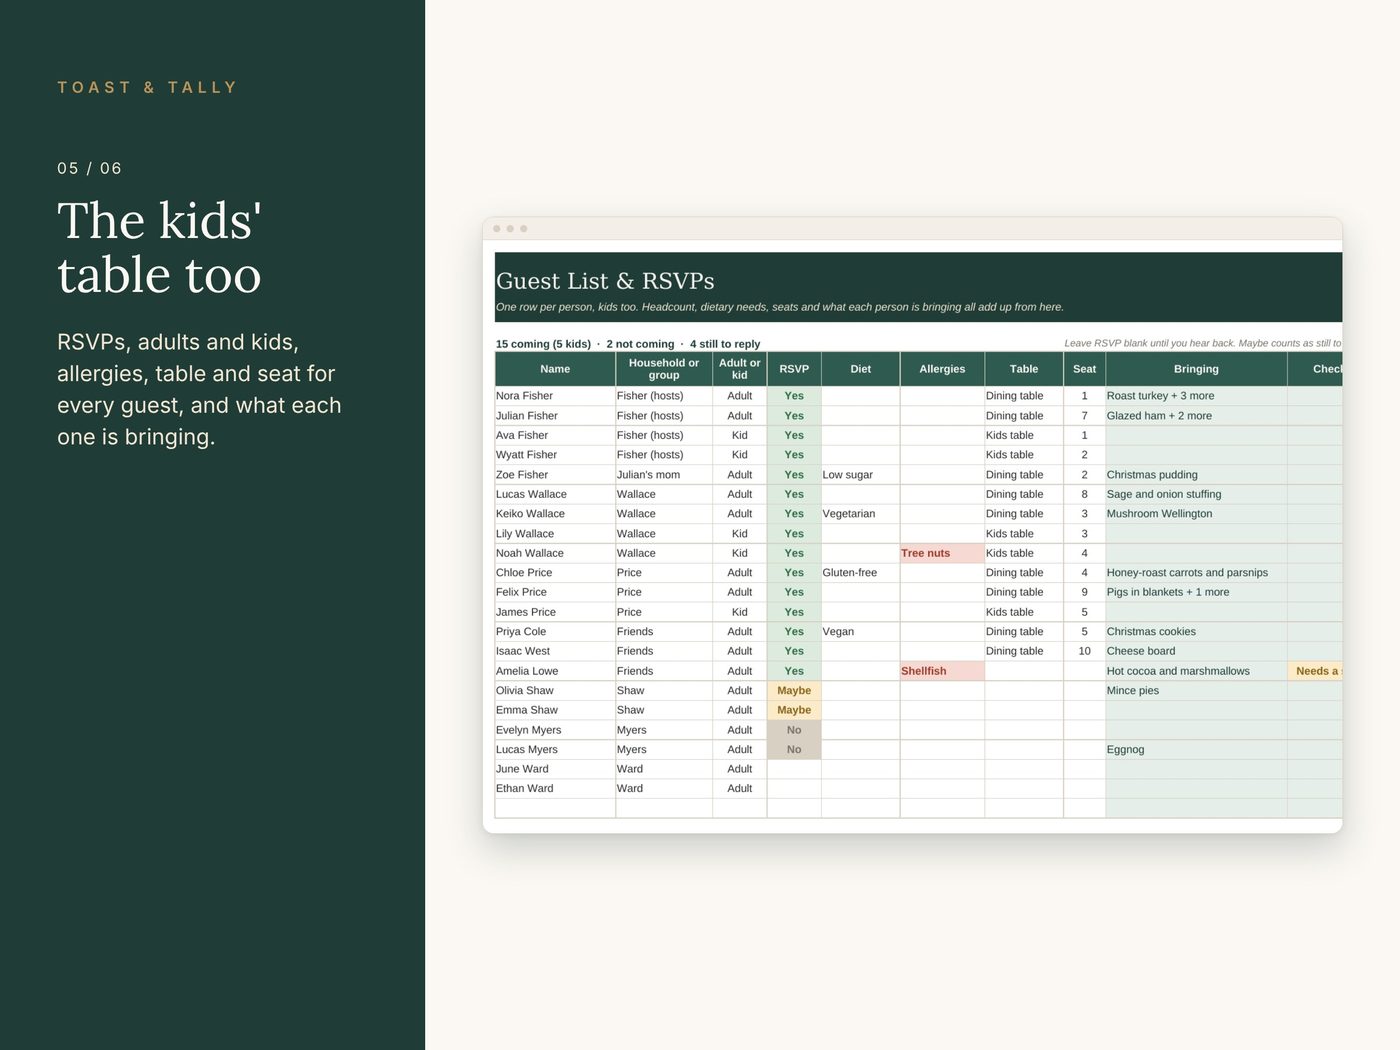The height and width of the screenshot is (1050, 1400).
Task: Select the 'Nora Fisher' name cell
Action: coord(555,396)
